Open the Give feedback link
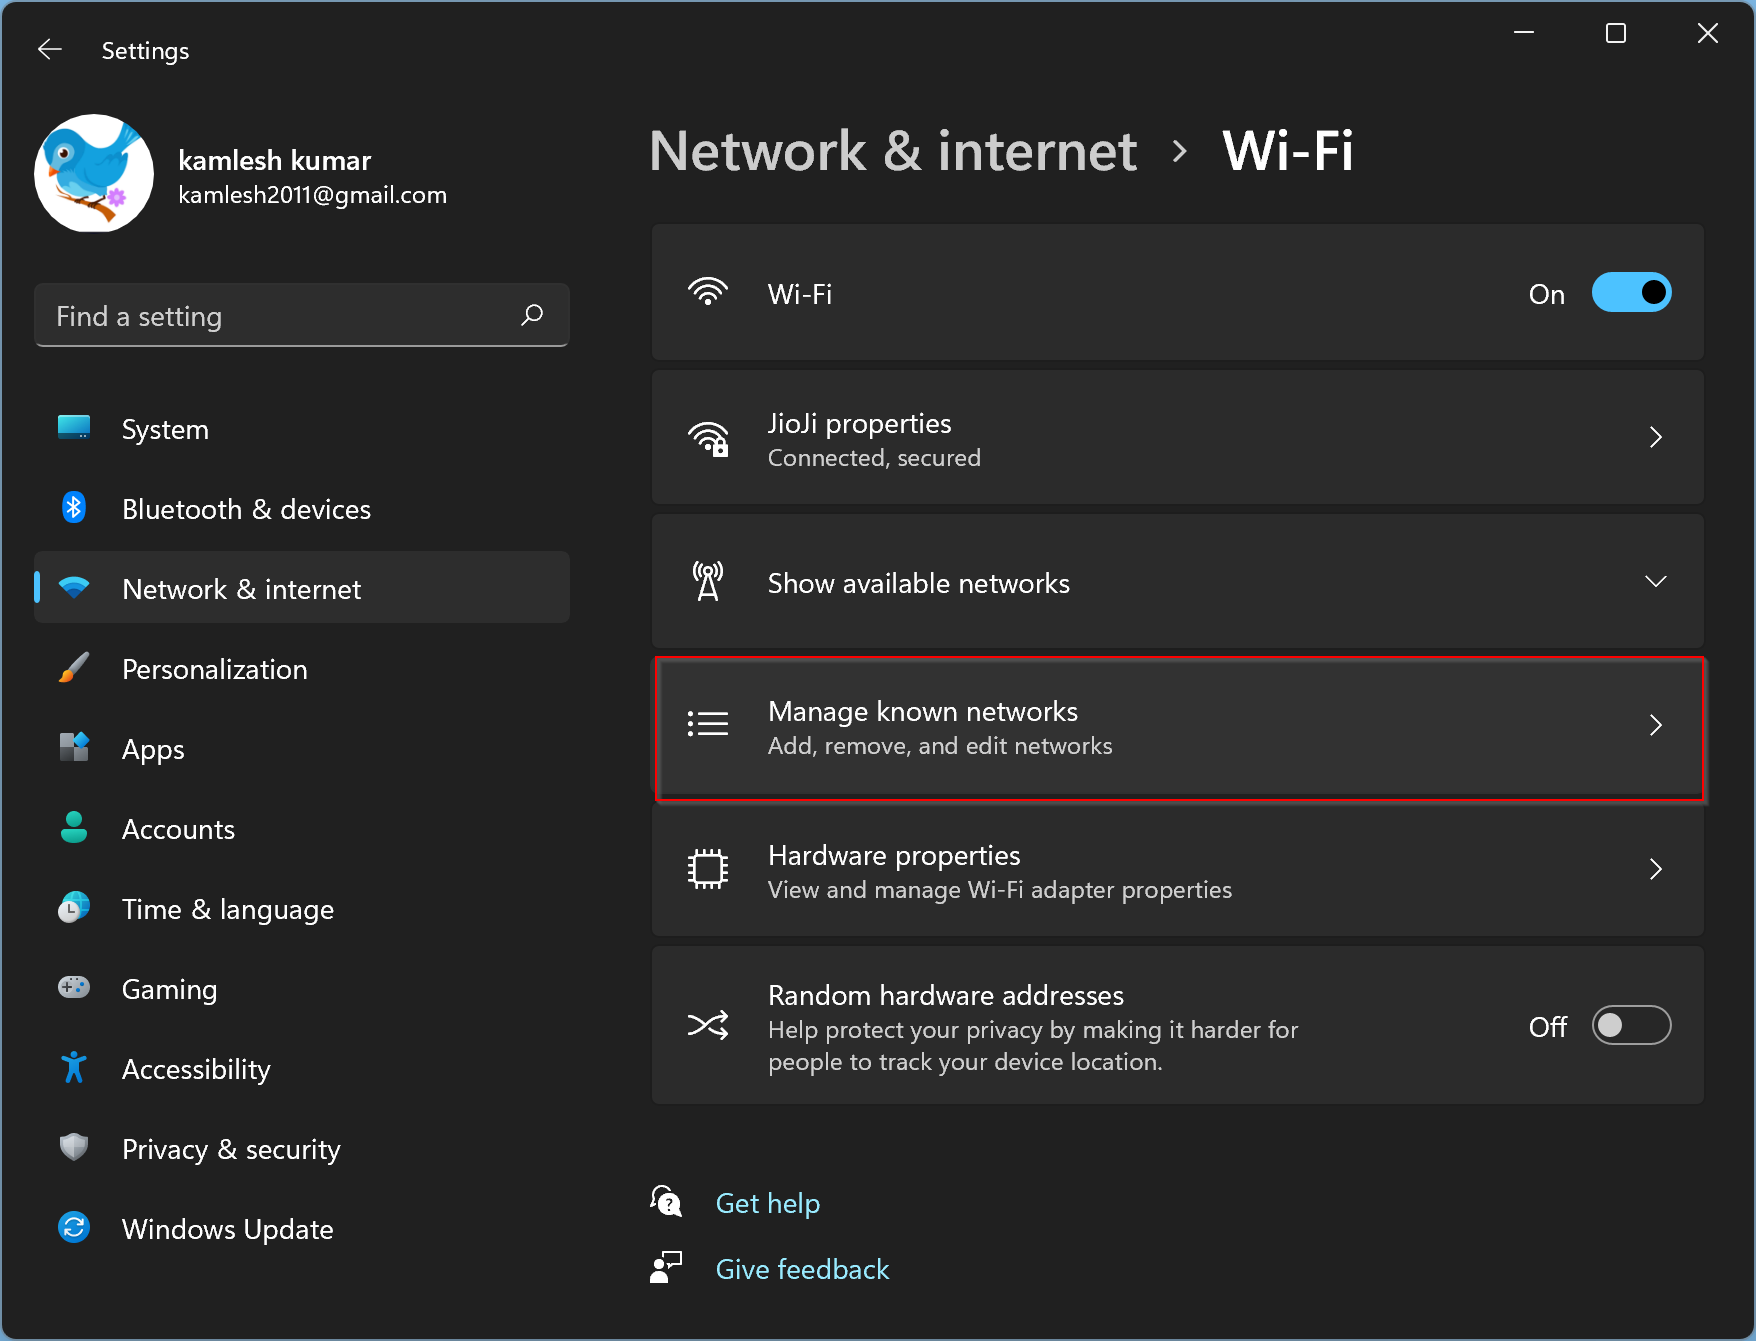 (x=802, y=1269)
